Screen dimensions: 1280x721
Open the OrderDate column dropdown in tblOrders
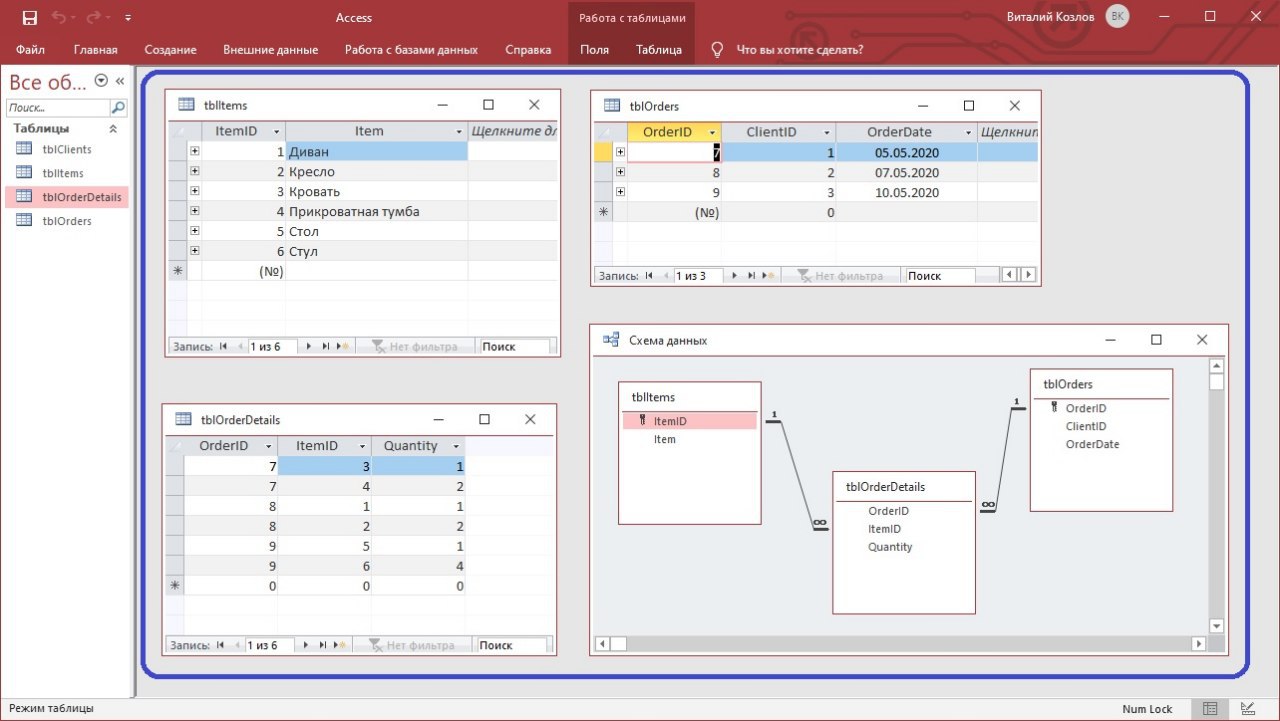(968, 132)
